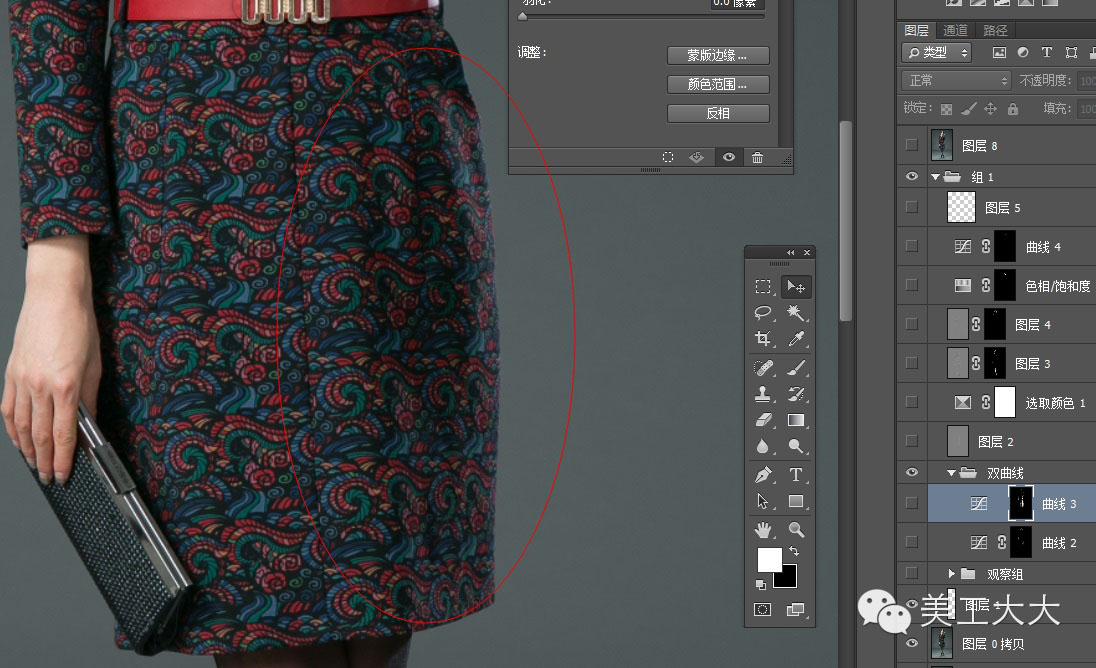Delete the mask with trash icon

(757, 157)
